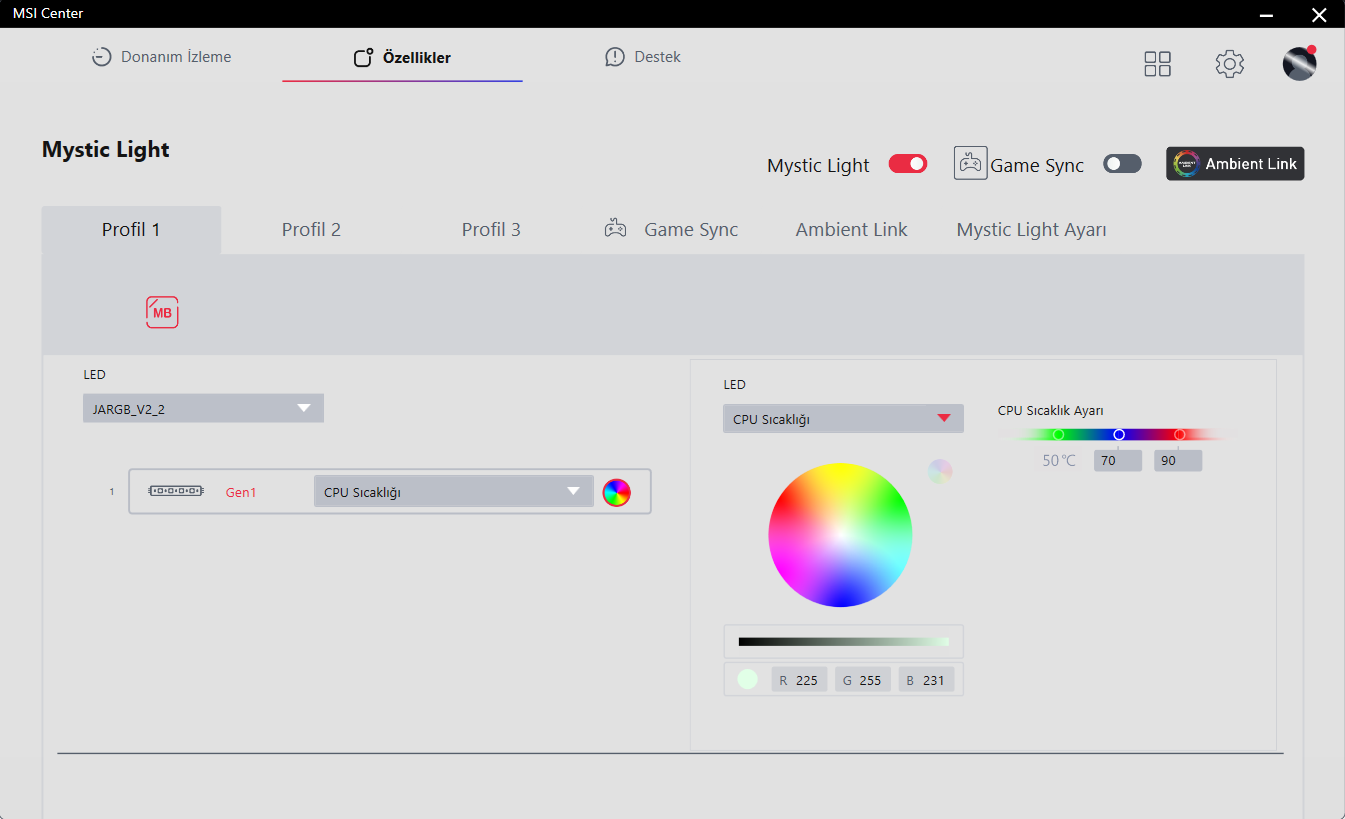Pick a color on the large color wheel
The image size is (1345, 819).
(x=840, y=535)
